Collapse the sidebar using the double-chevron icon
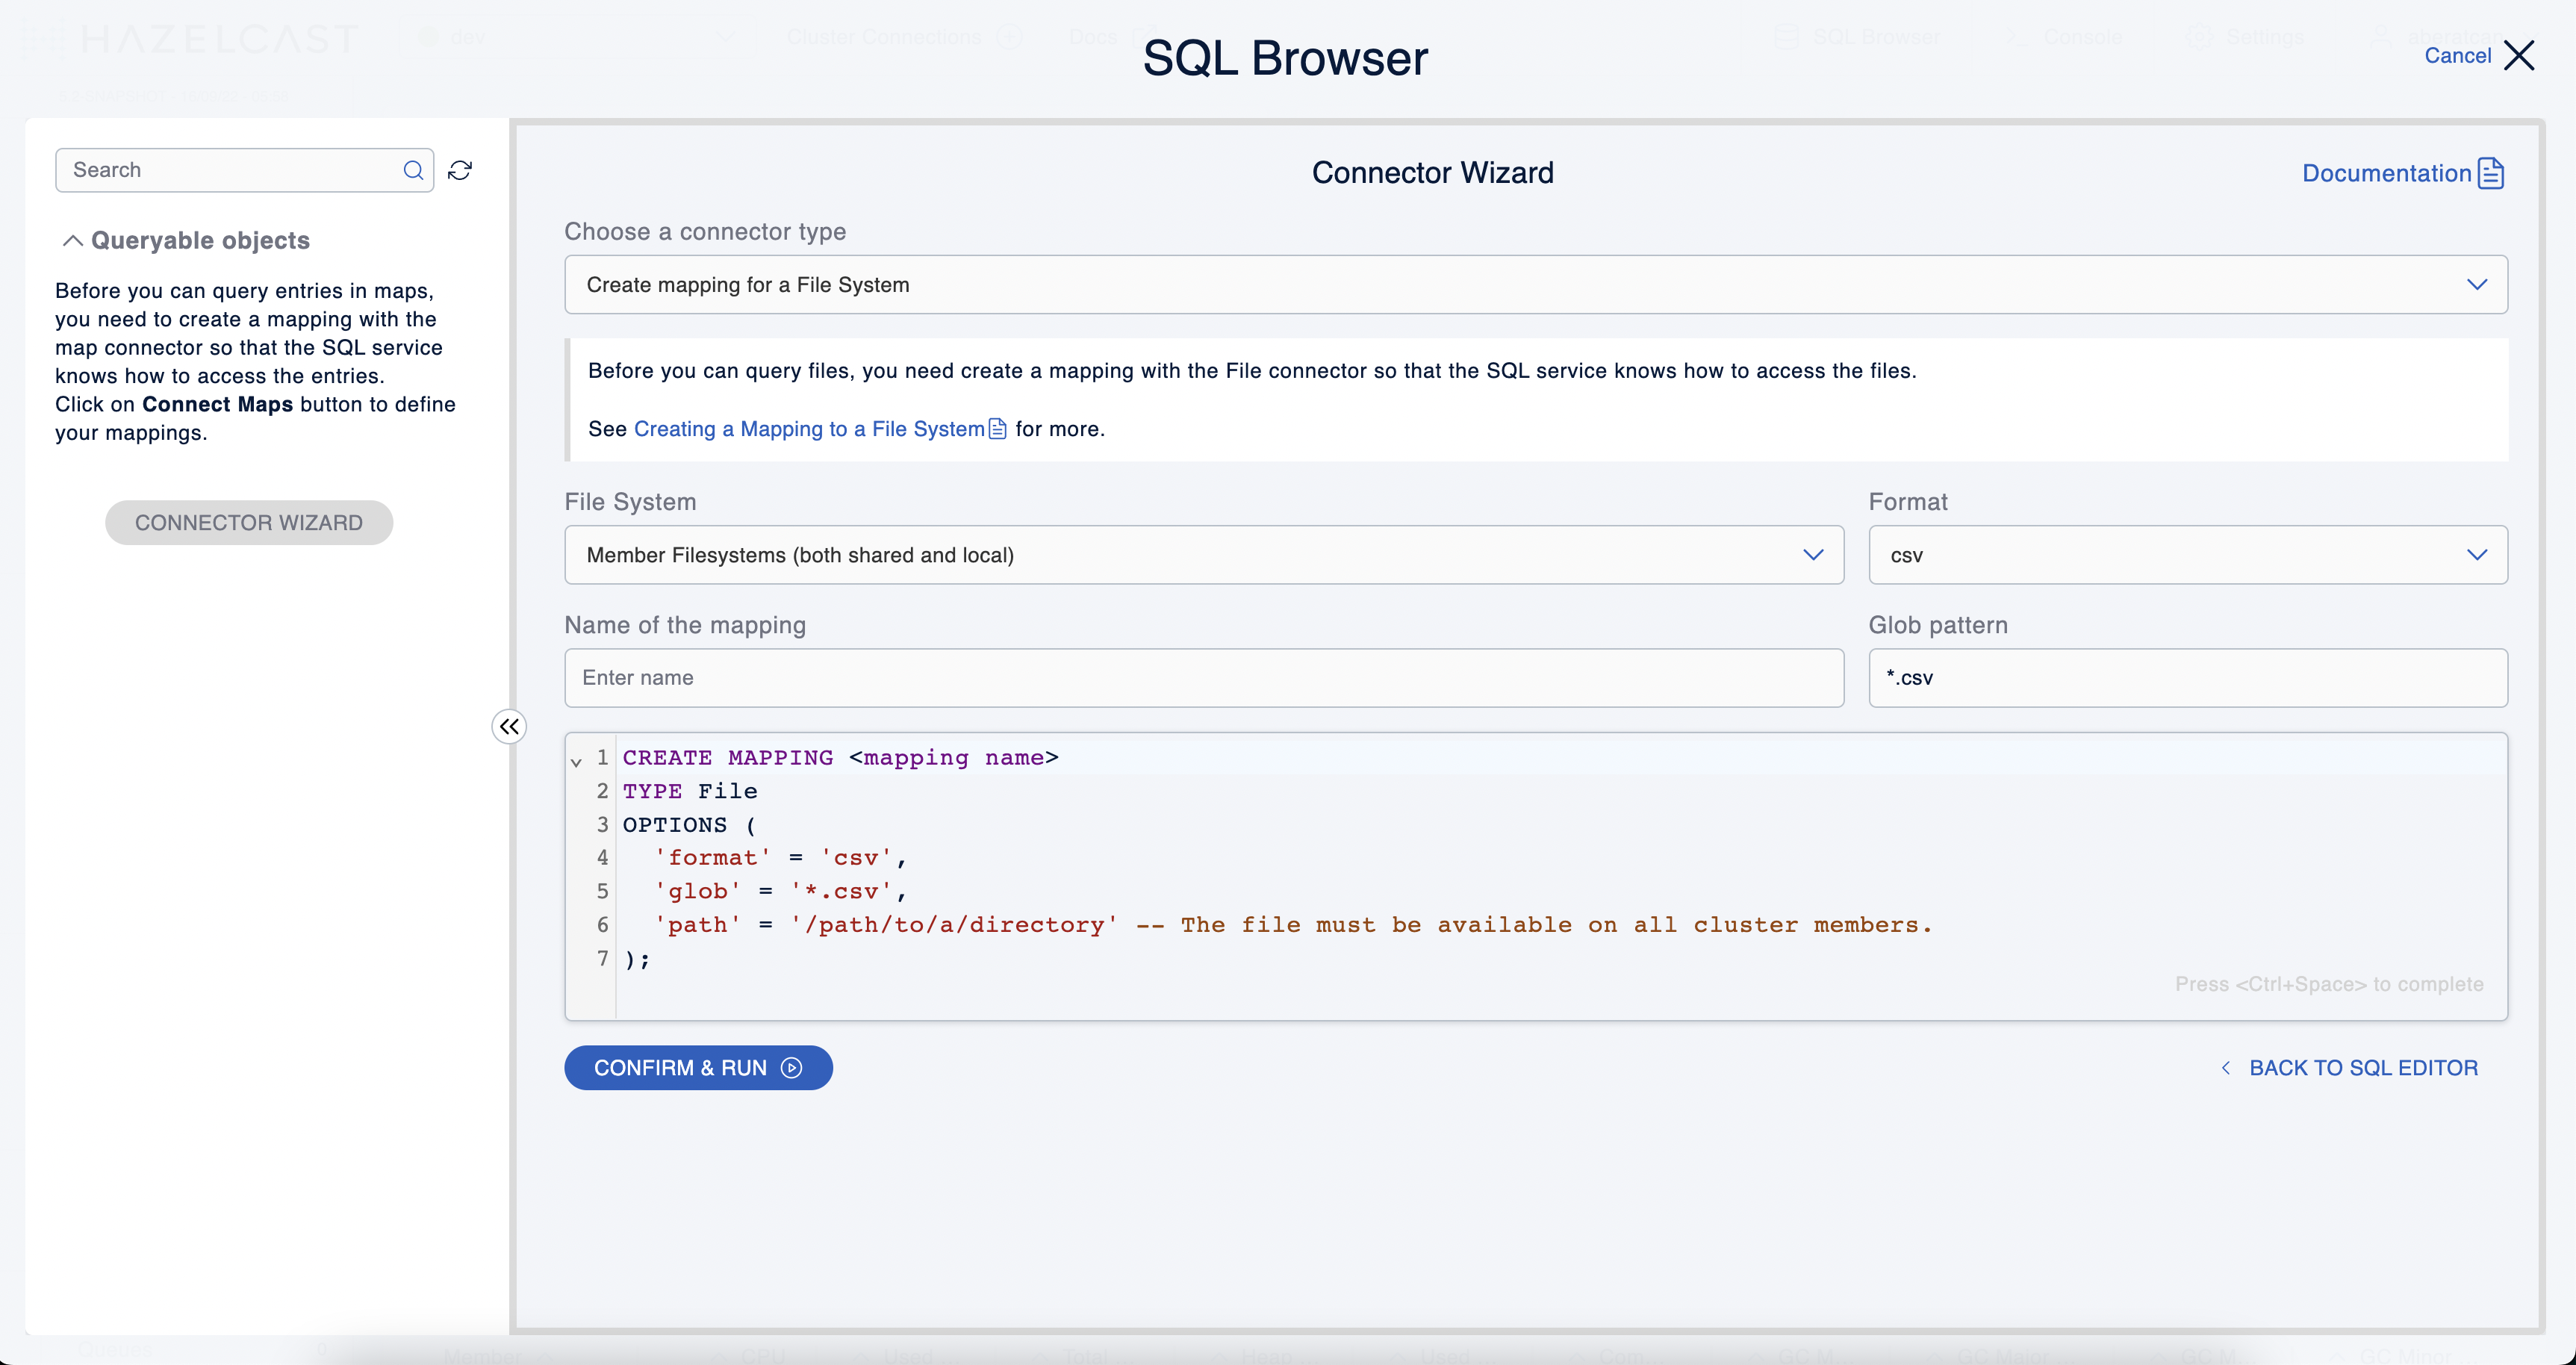2576x1365 pixels. 509,726
